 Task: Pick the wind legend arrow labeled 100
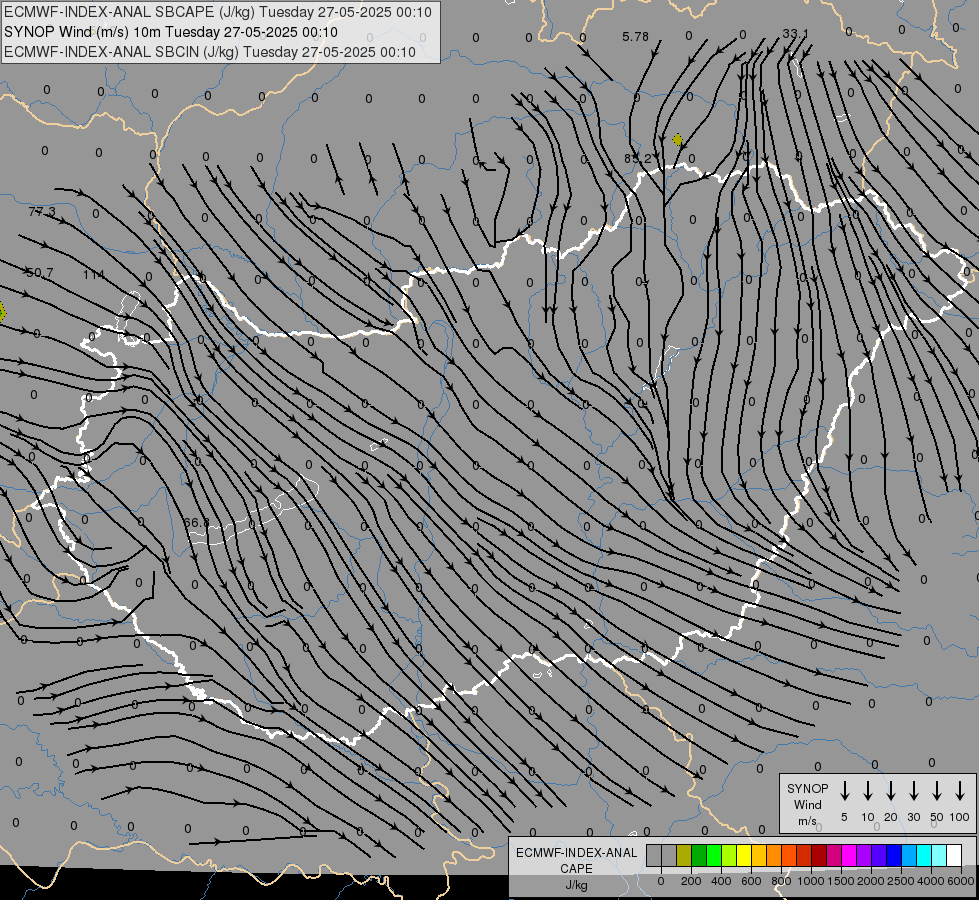960,791
